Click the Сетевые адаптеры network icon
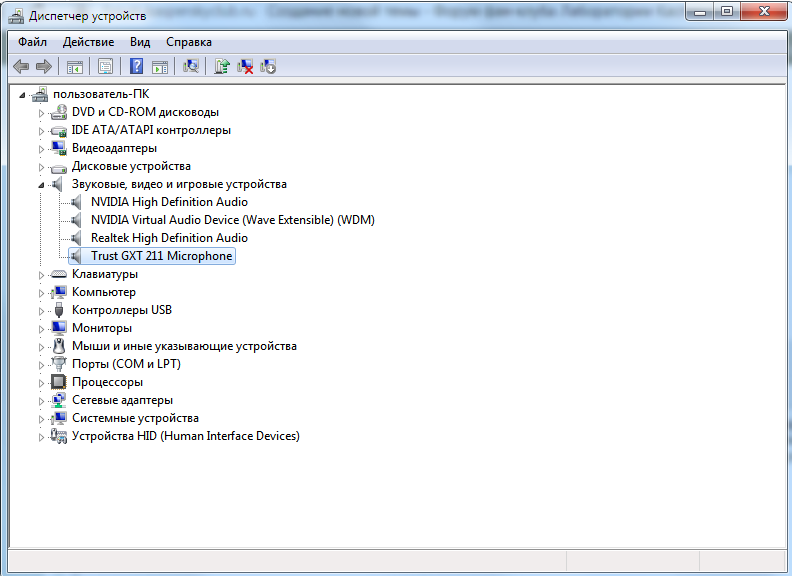792x576 pixels. click(x=59, y=400)
